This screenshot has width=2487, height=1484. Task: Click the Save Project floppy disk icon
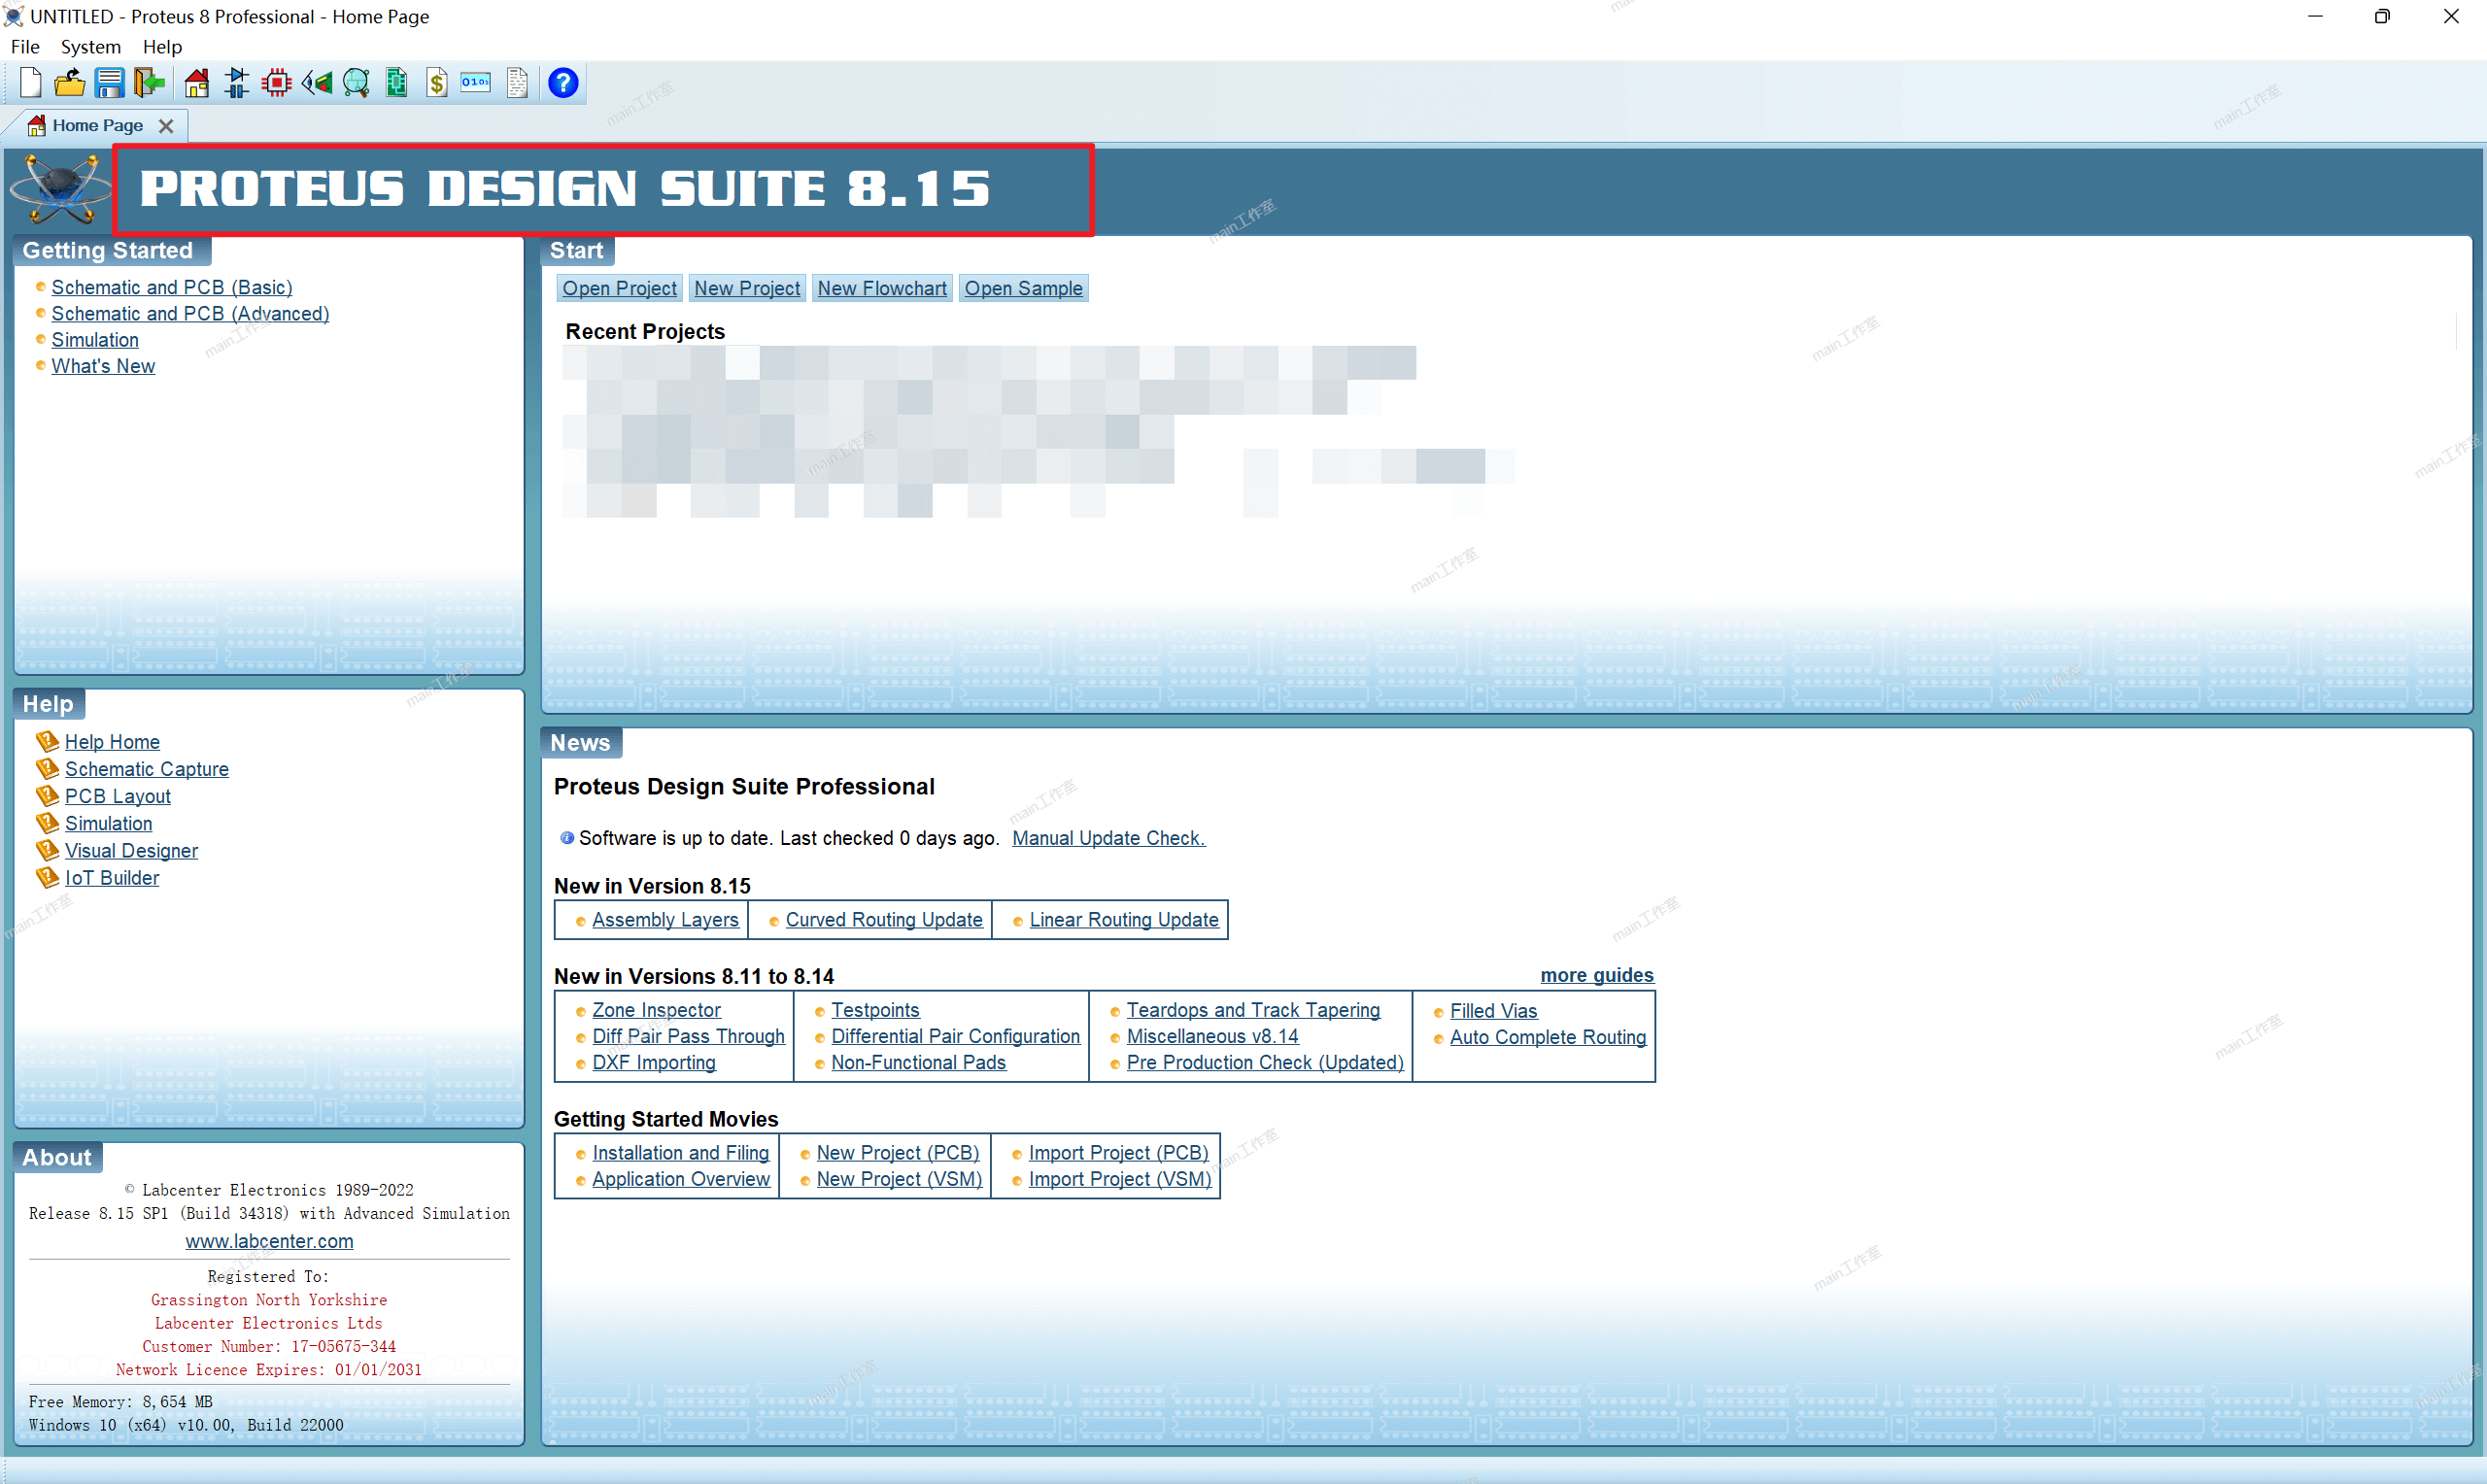[109, 83]
